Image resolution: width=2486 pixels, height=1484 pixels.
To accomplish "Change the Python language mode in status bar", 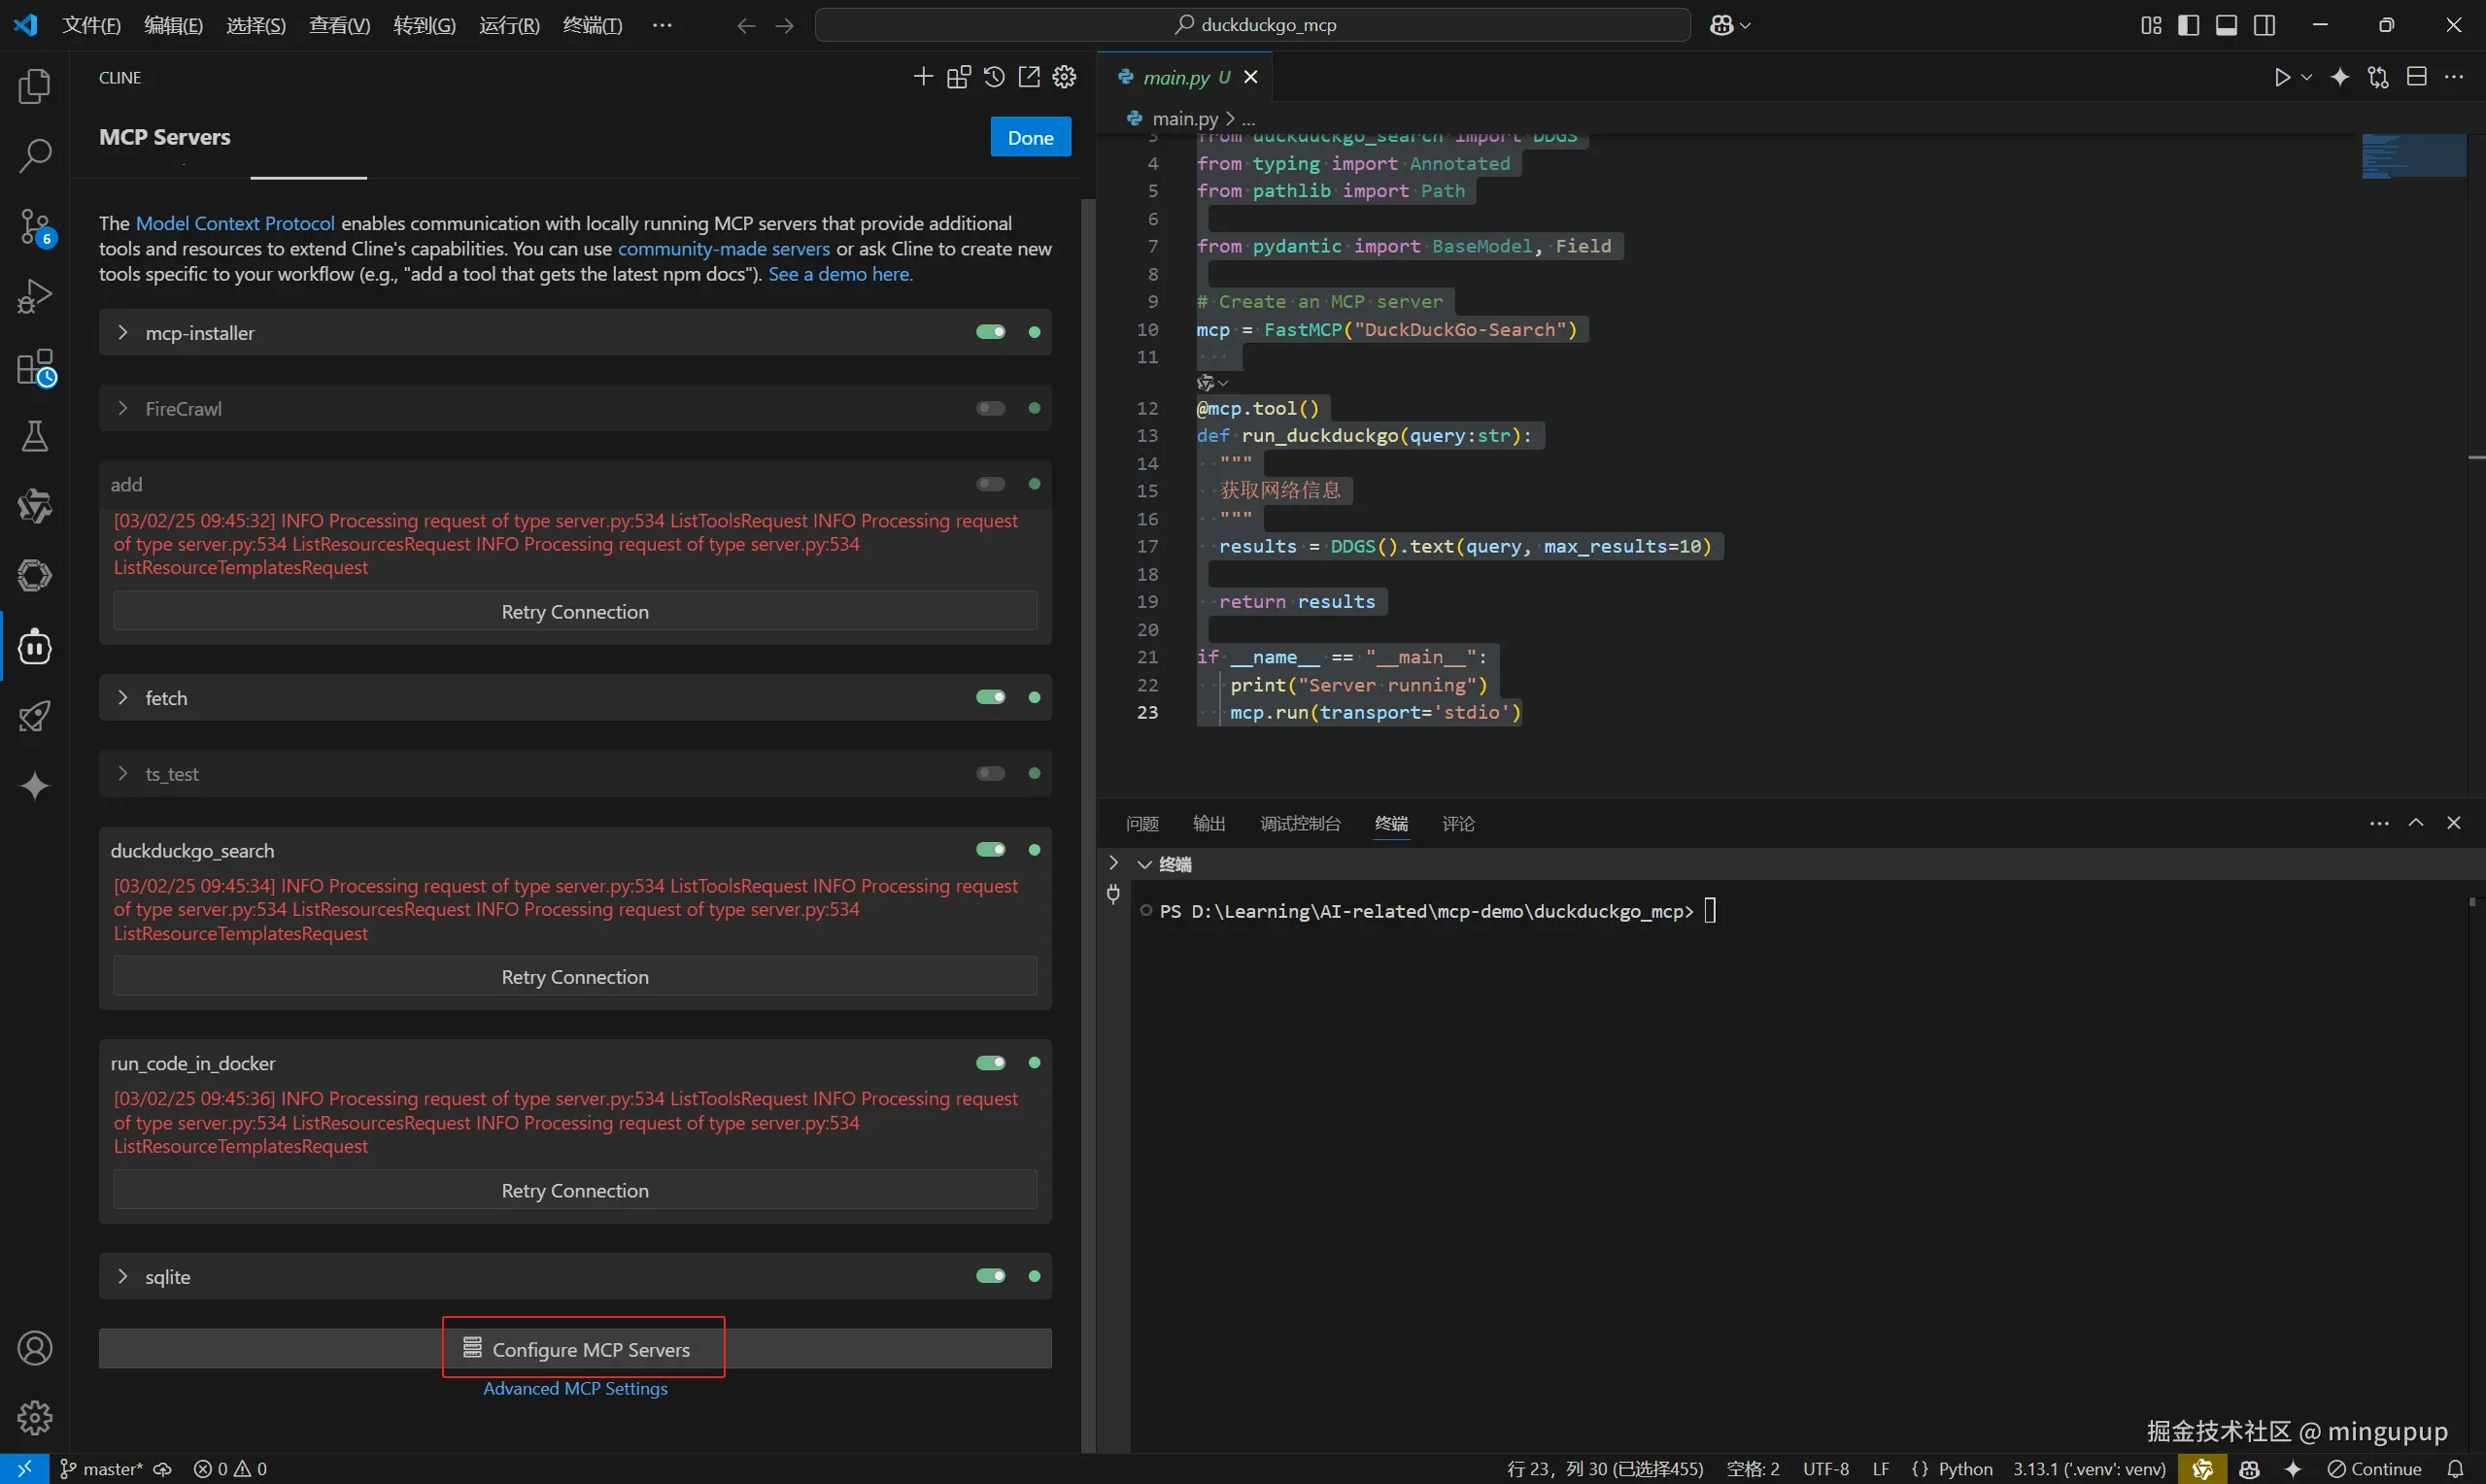I will (x=1965, y=1469).
